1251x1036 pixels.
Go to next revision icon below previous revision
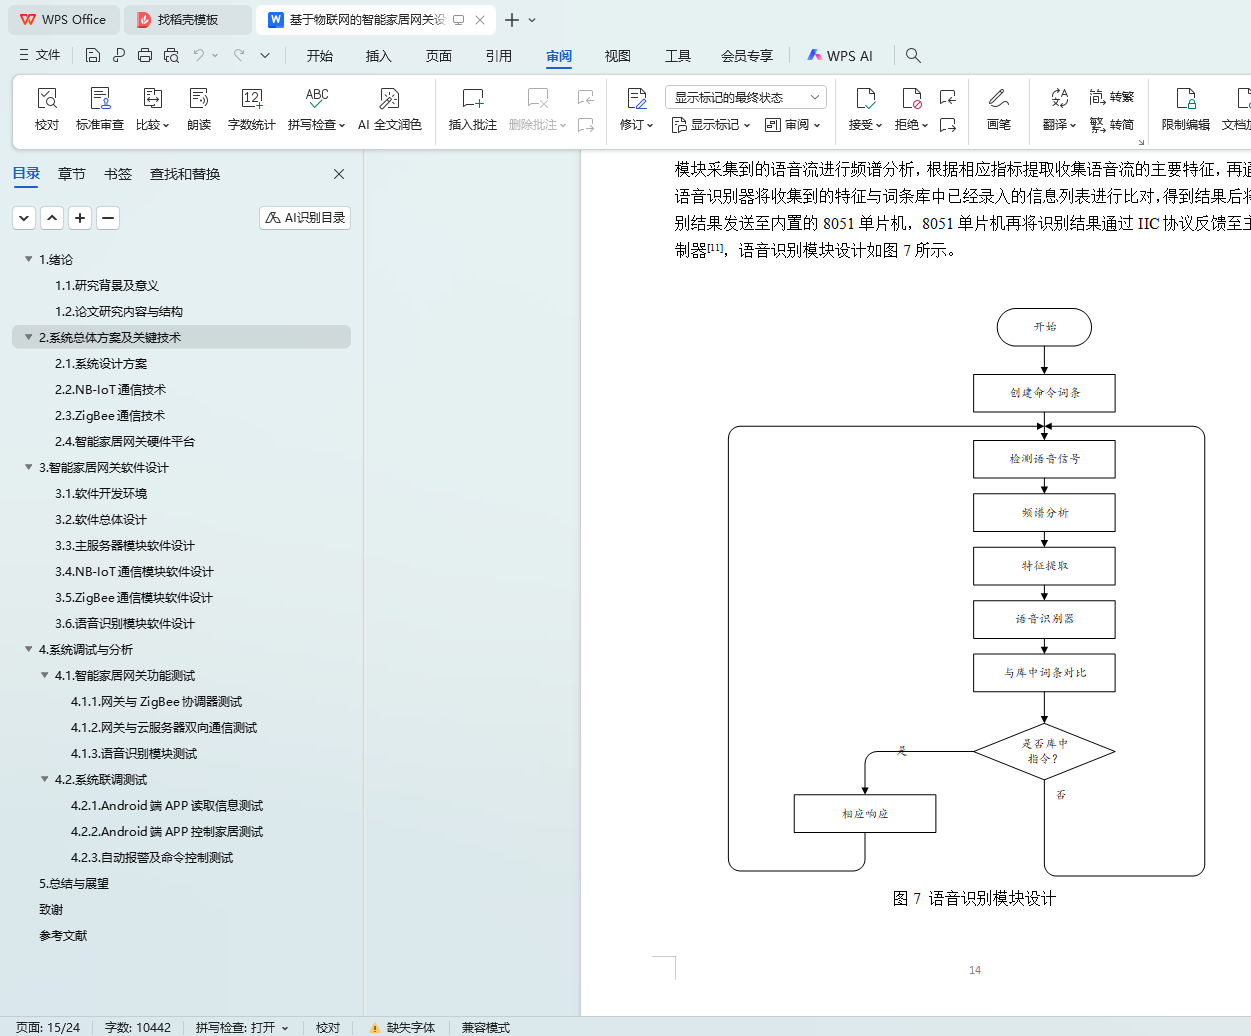pyautogui.click(x=947, y=125)
